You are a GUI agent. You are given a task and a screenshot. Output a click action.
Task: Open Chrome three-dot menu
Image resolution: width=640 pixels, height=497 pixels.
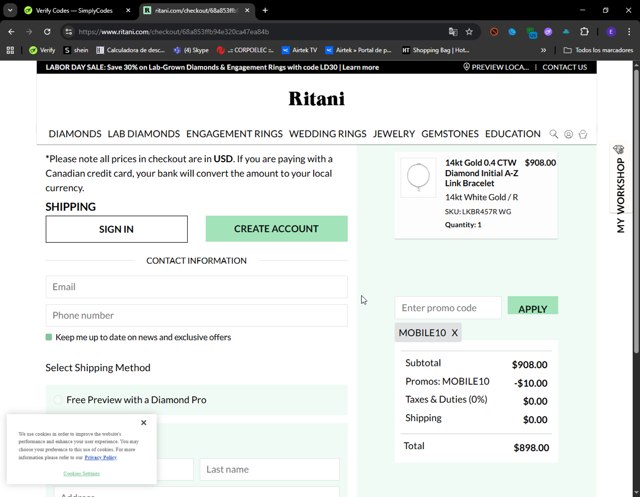click(629, 32)
